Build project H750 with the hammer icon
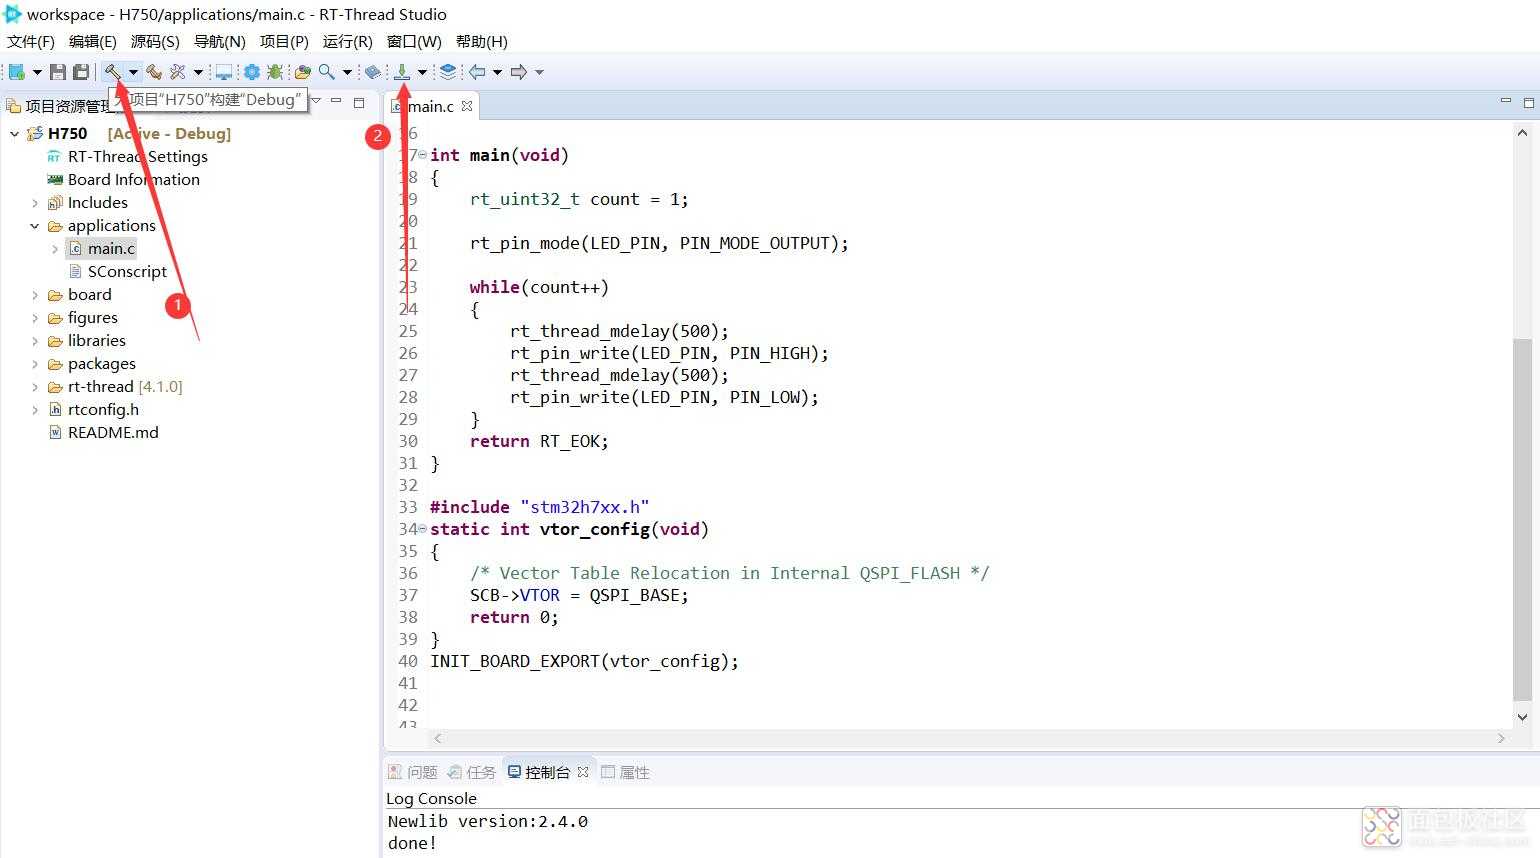The height and width of the screenshot is (858, 1540). 113,72
